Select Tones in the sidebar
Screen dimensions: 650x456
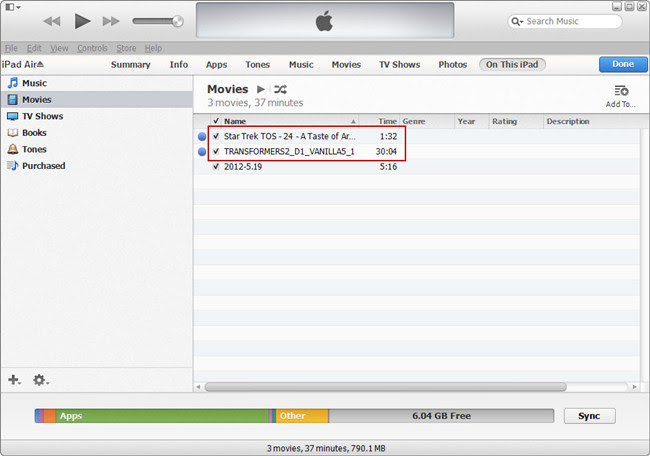click(97, 149)
